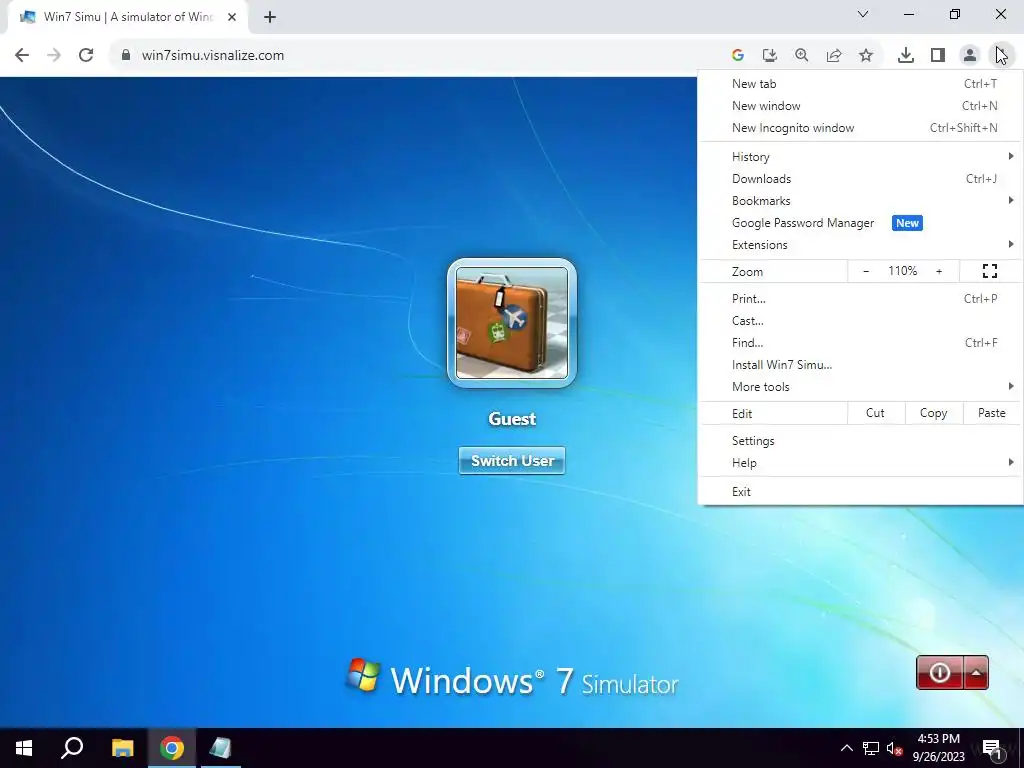Screen dimensions: 1024x768
Task: Click the padlock site info icon
Action: [x=125, y=55]
